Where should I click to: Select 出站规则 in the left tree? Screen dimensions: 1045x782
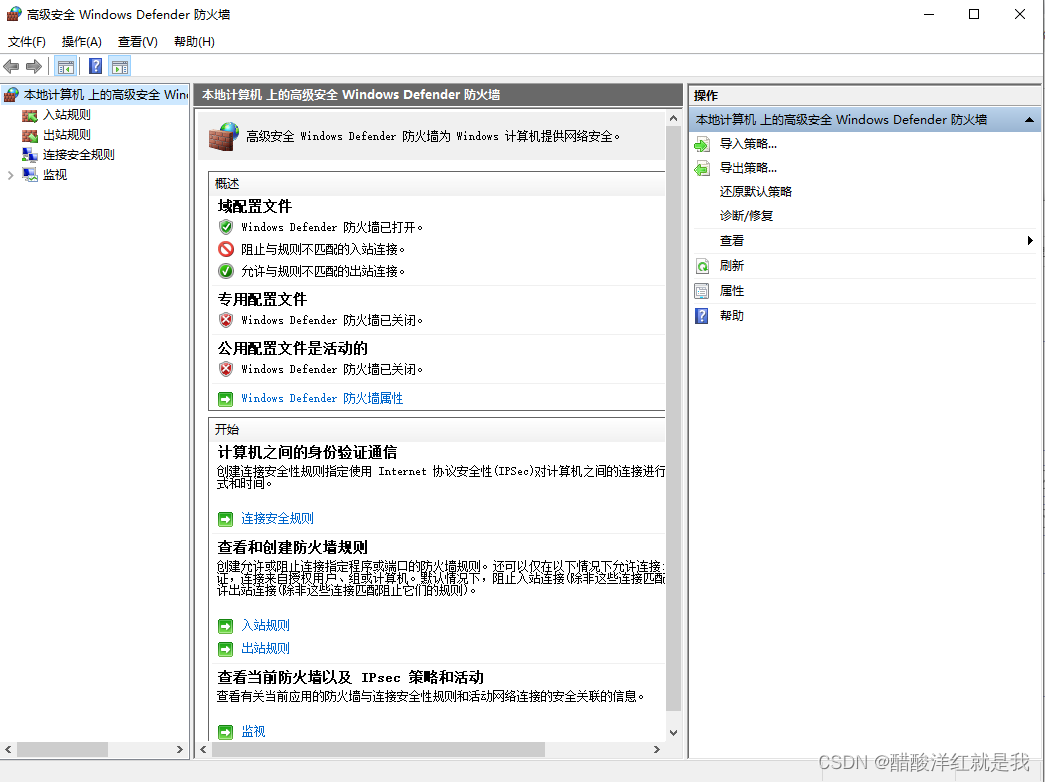tap(67, 135)
